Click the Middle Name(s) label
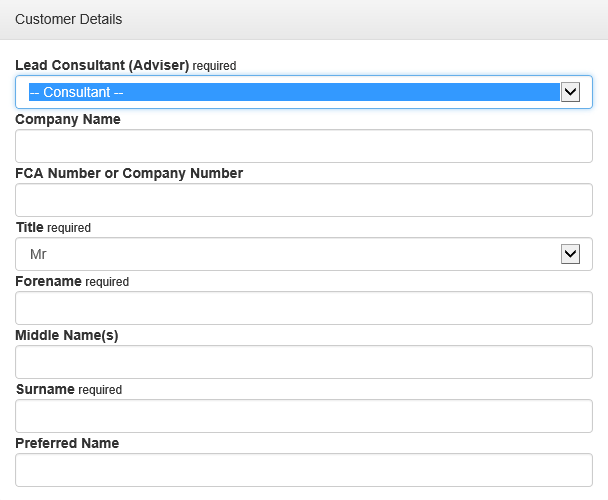The image size is (608, 500). 67,335
